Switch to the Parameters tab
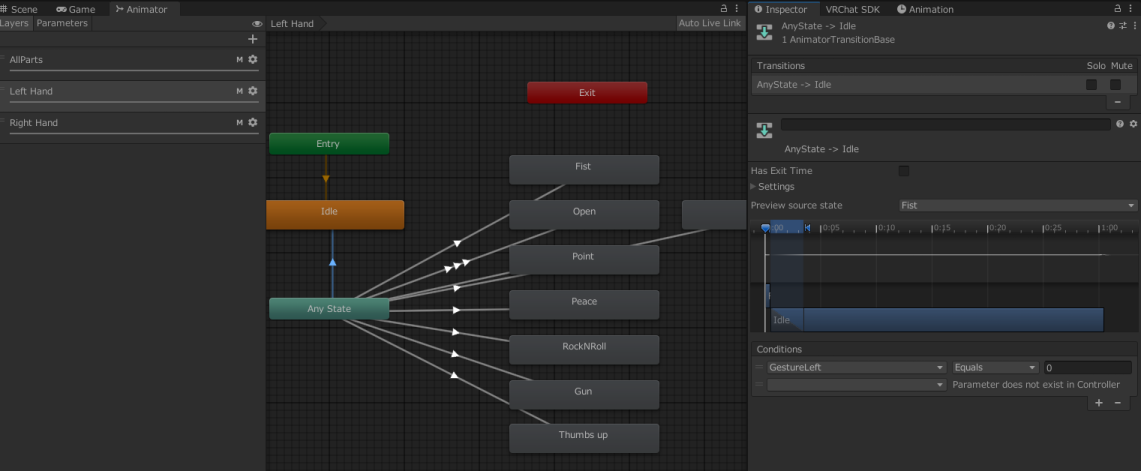The height and width of the screenshot is (471, 1141). point(62,23)
